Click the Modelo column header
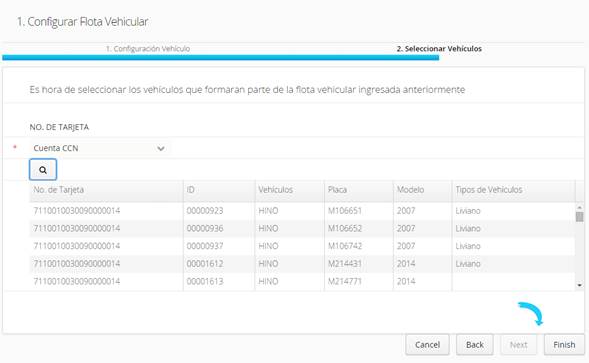Image resolution: width=589 pixels, height=363 pixels. coord(423,190)
